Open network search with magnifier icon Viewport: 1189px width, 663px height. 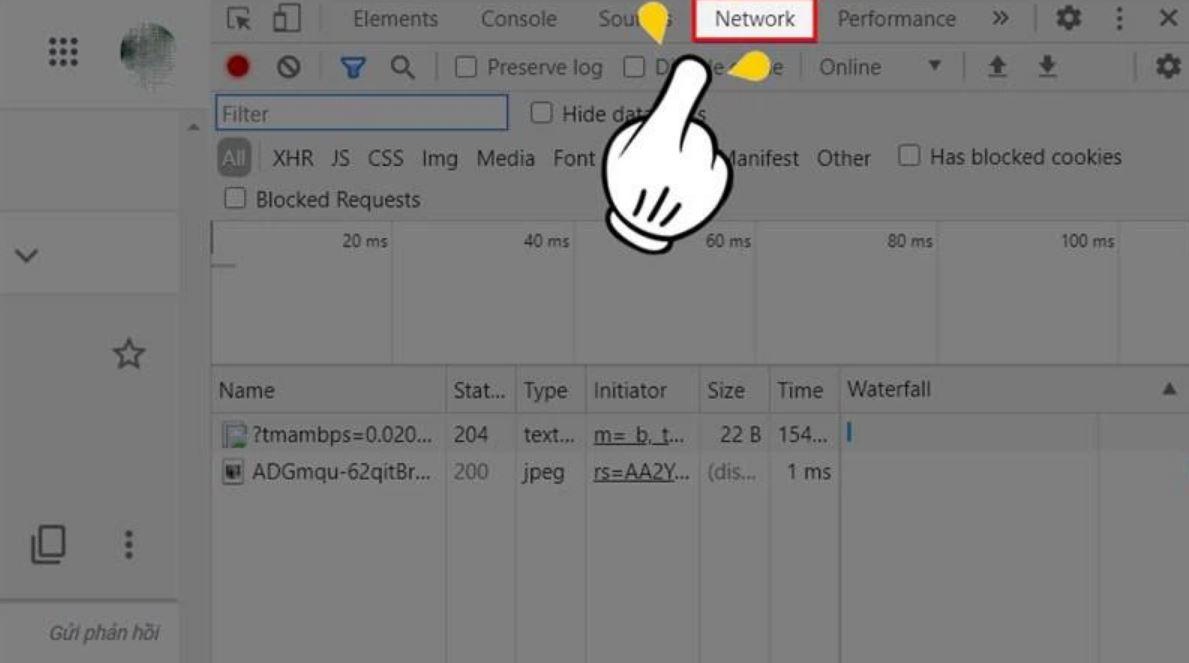coord(403,68)
